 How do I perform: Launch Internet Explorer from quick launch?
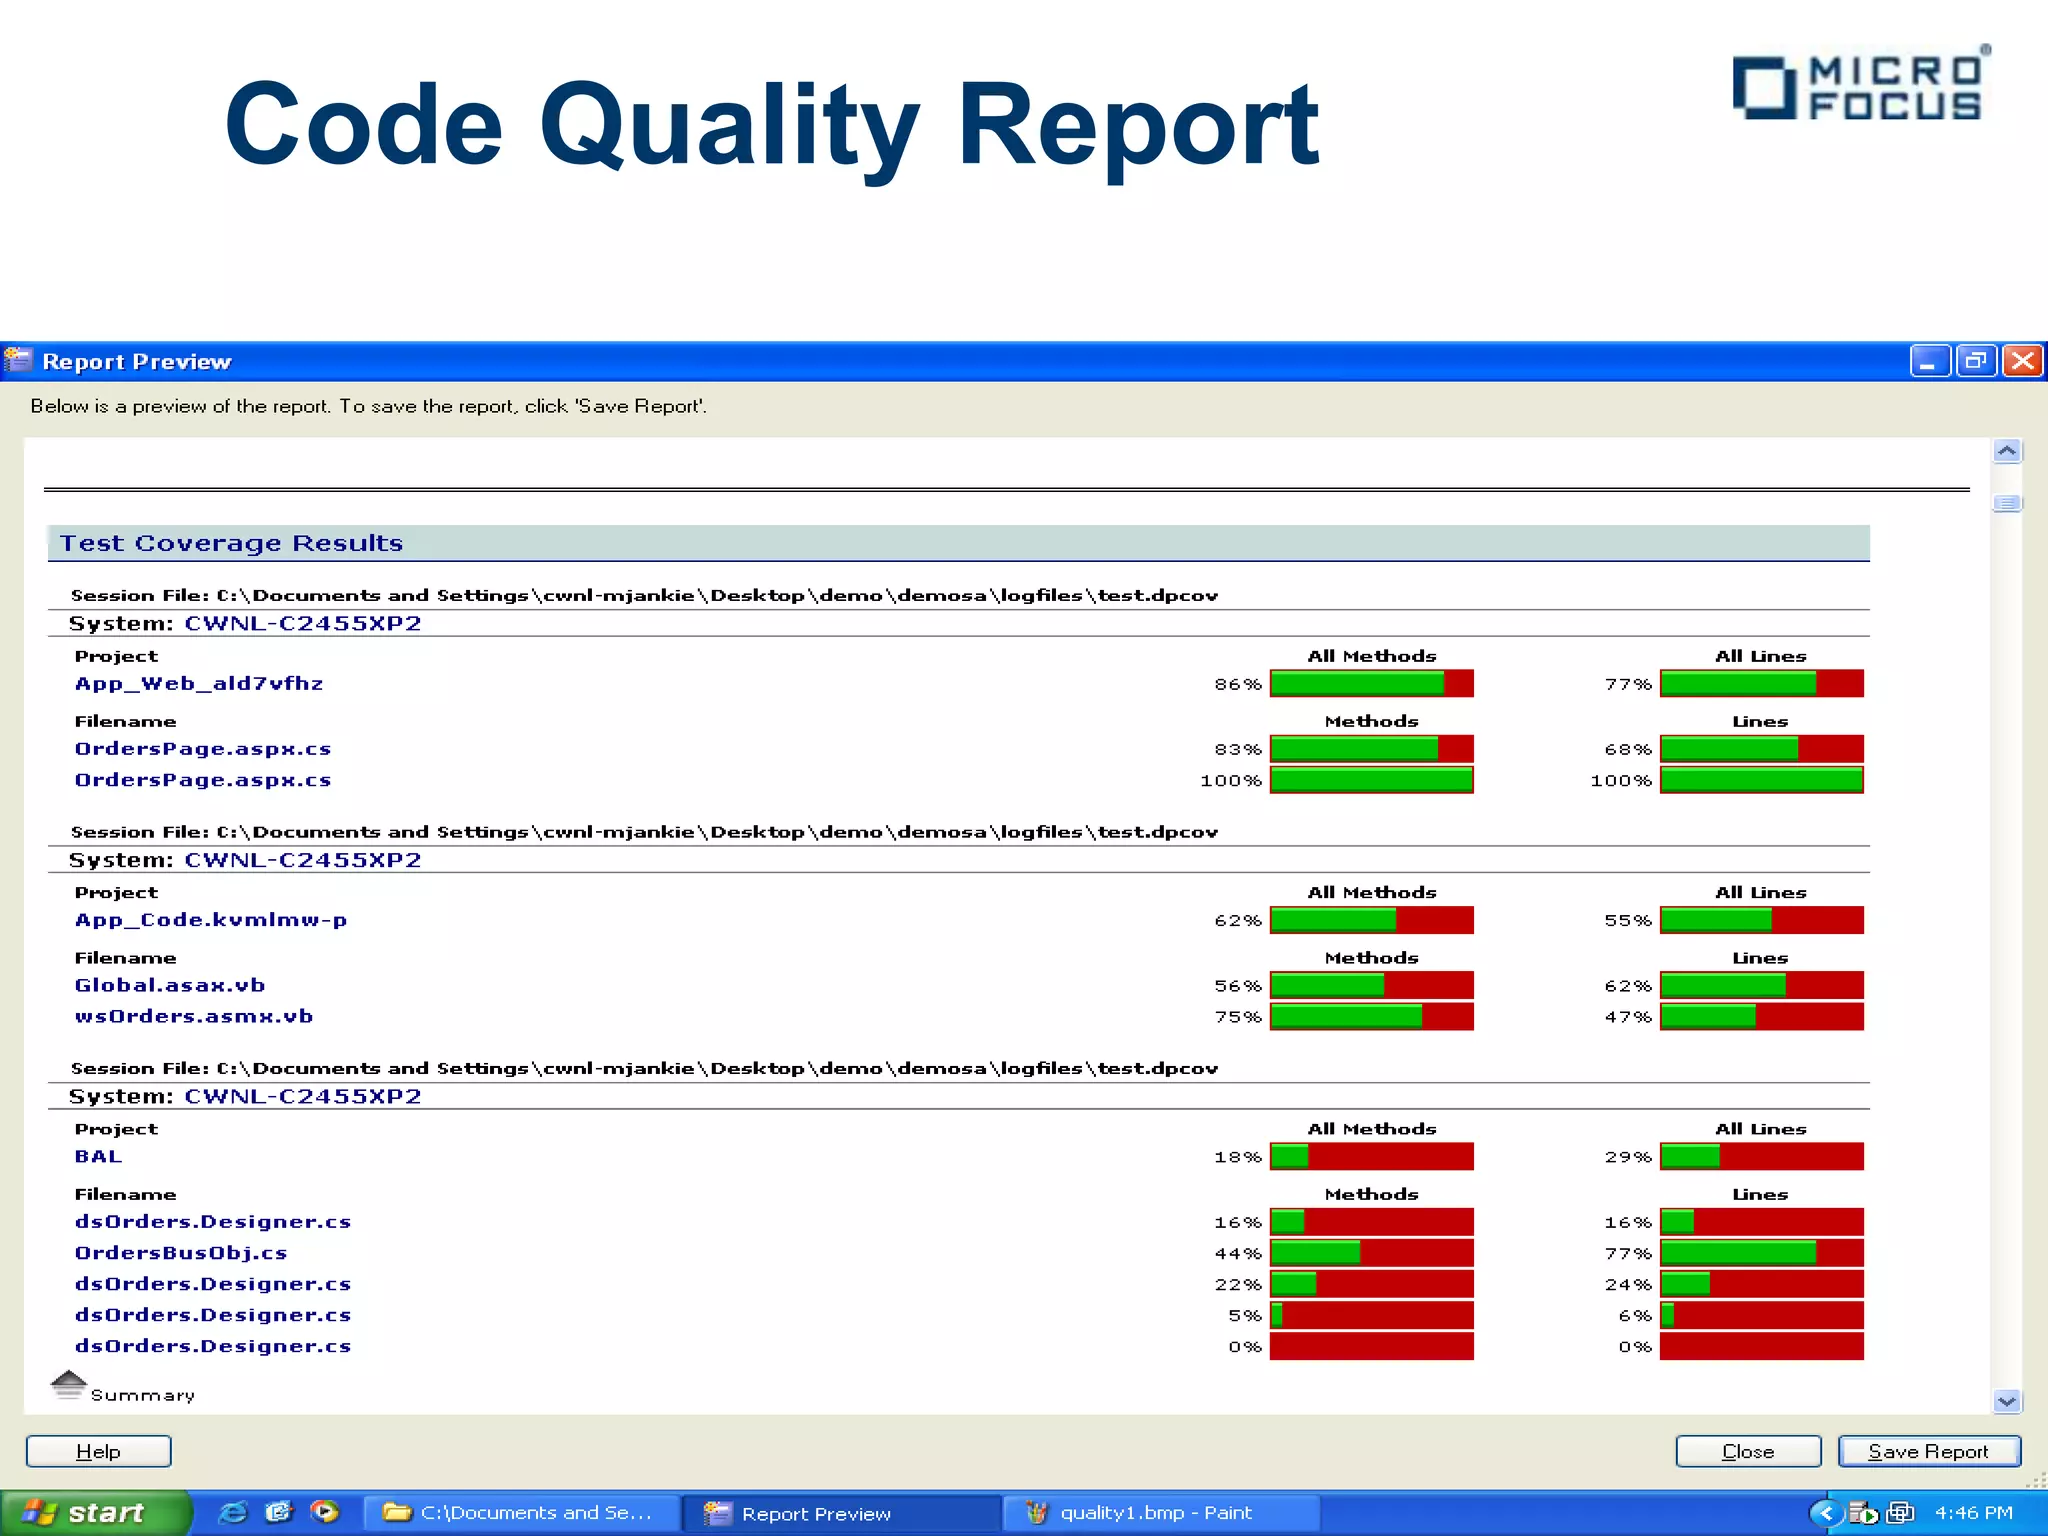(233, 1512)
